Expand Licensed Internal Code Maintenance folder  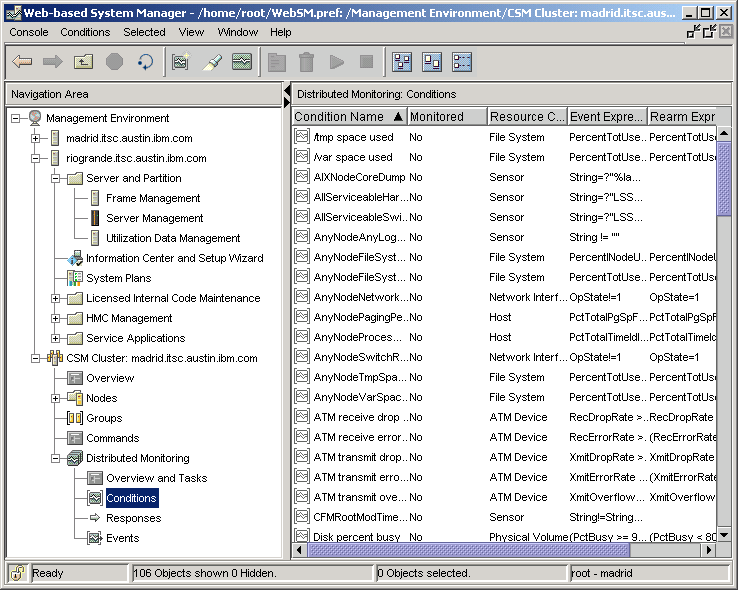click(56, 298)
